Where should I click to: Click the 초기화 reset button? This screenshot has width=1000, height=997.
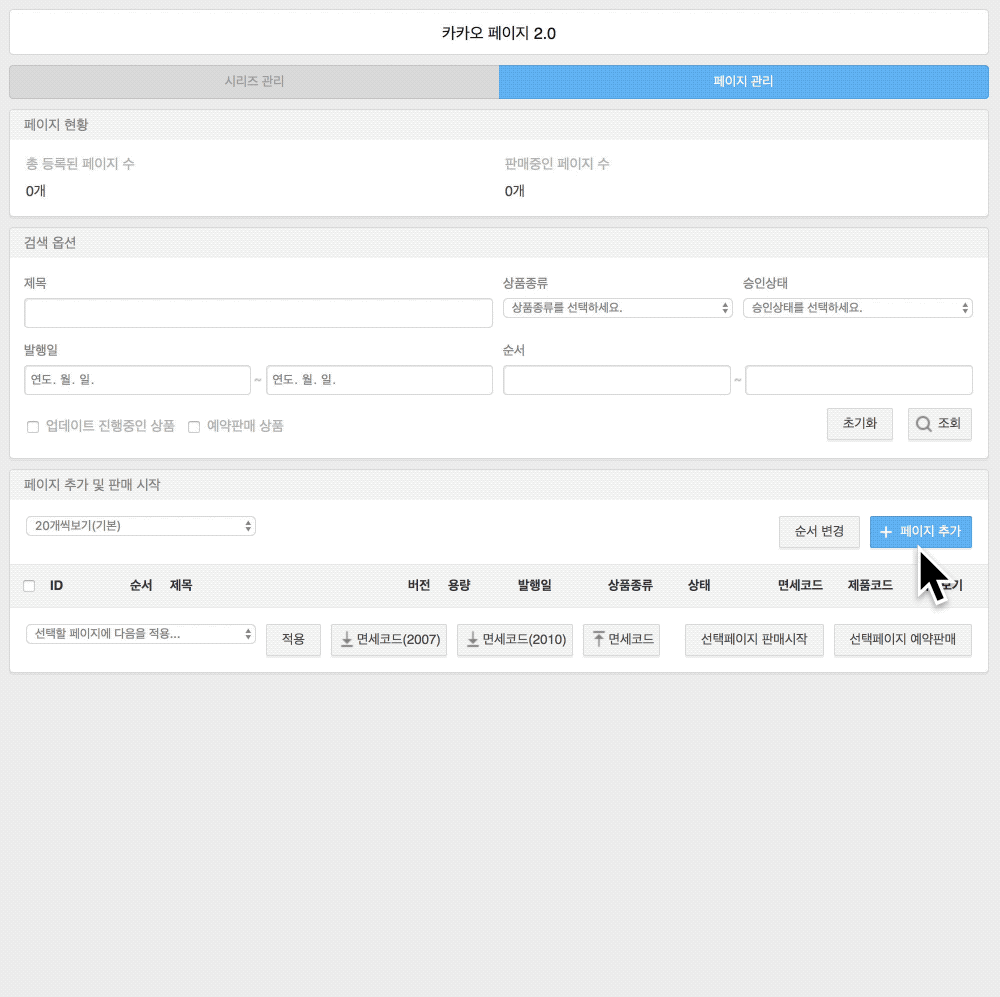coord(860,424)
